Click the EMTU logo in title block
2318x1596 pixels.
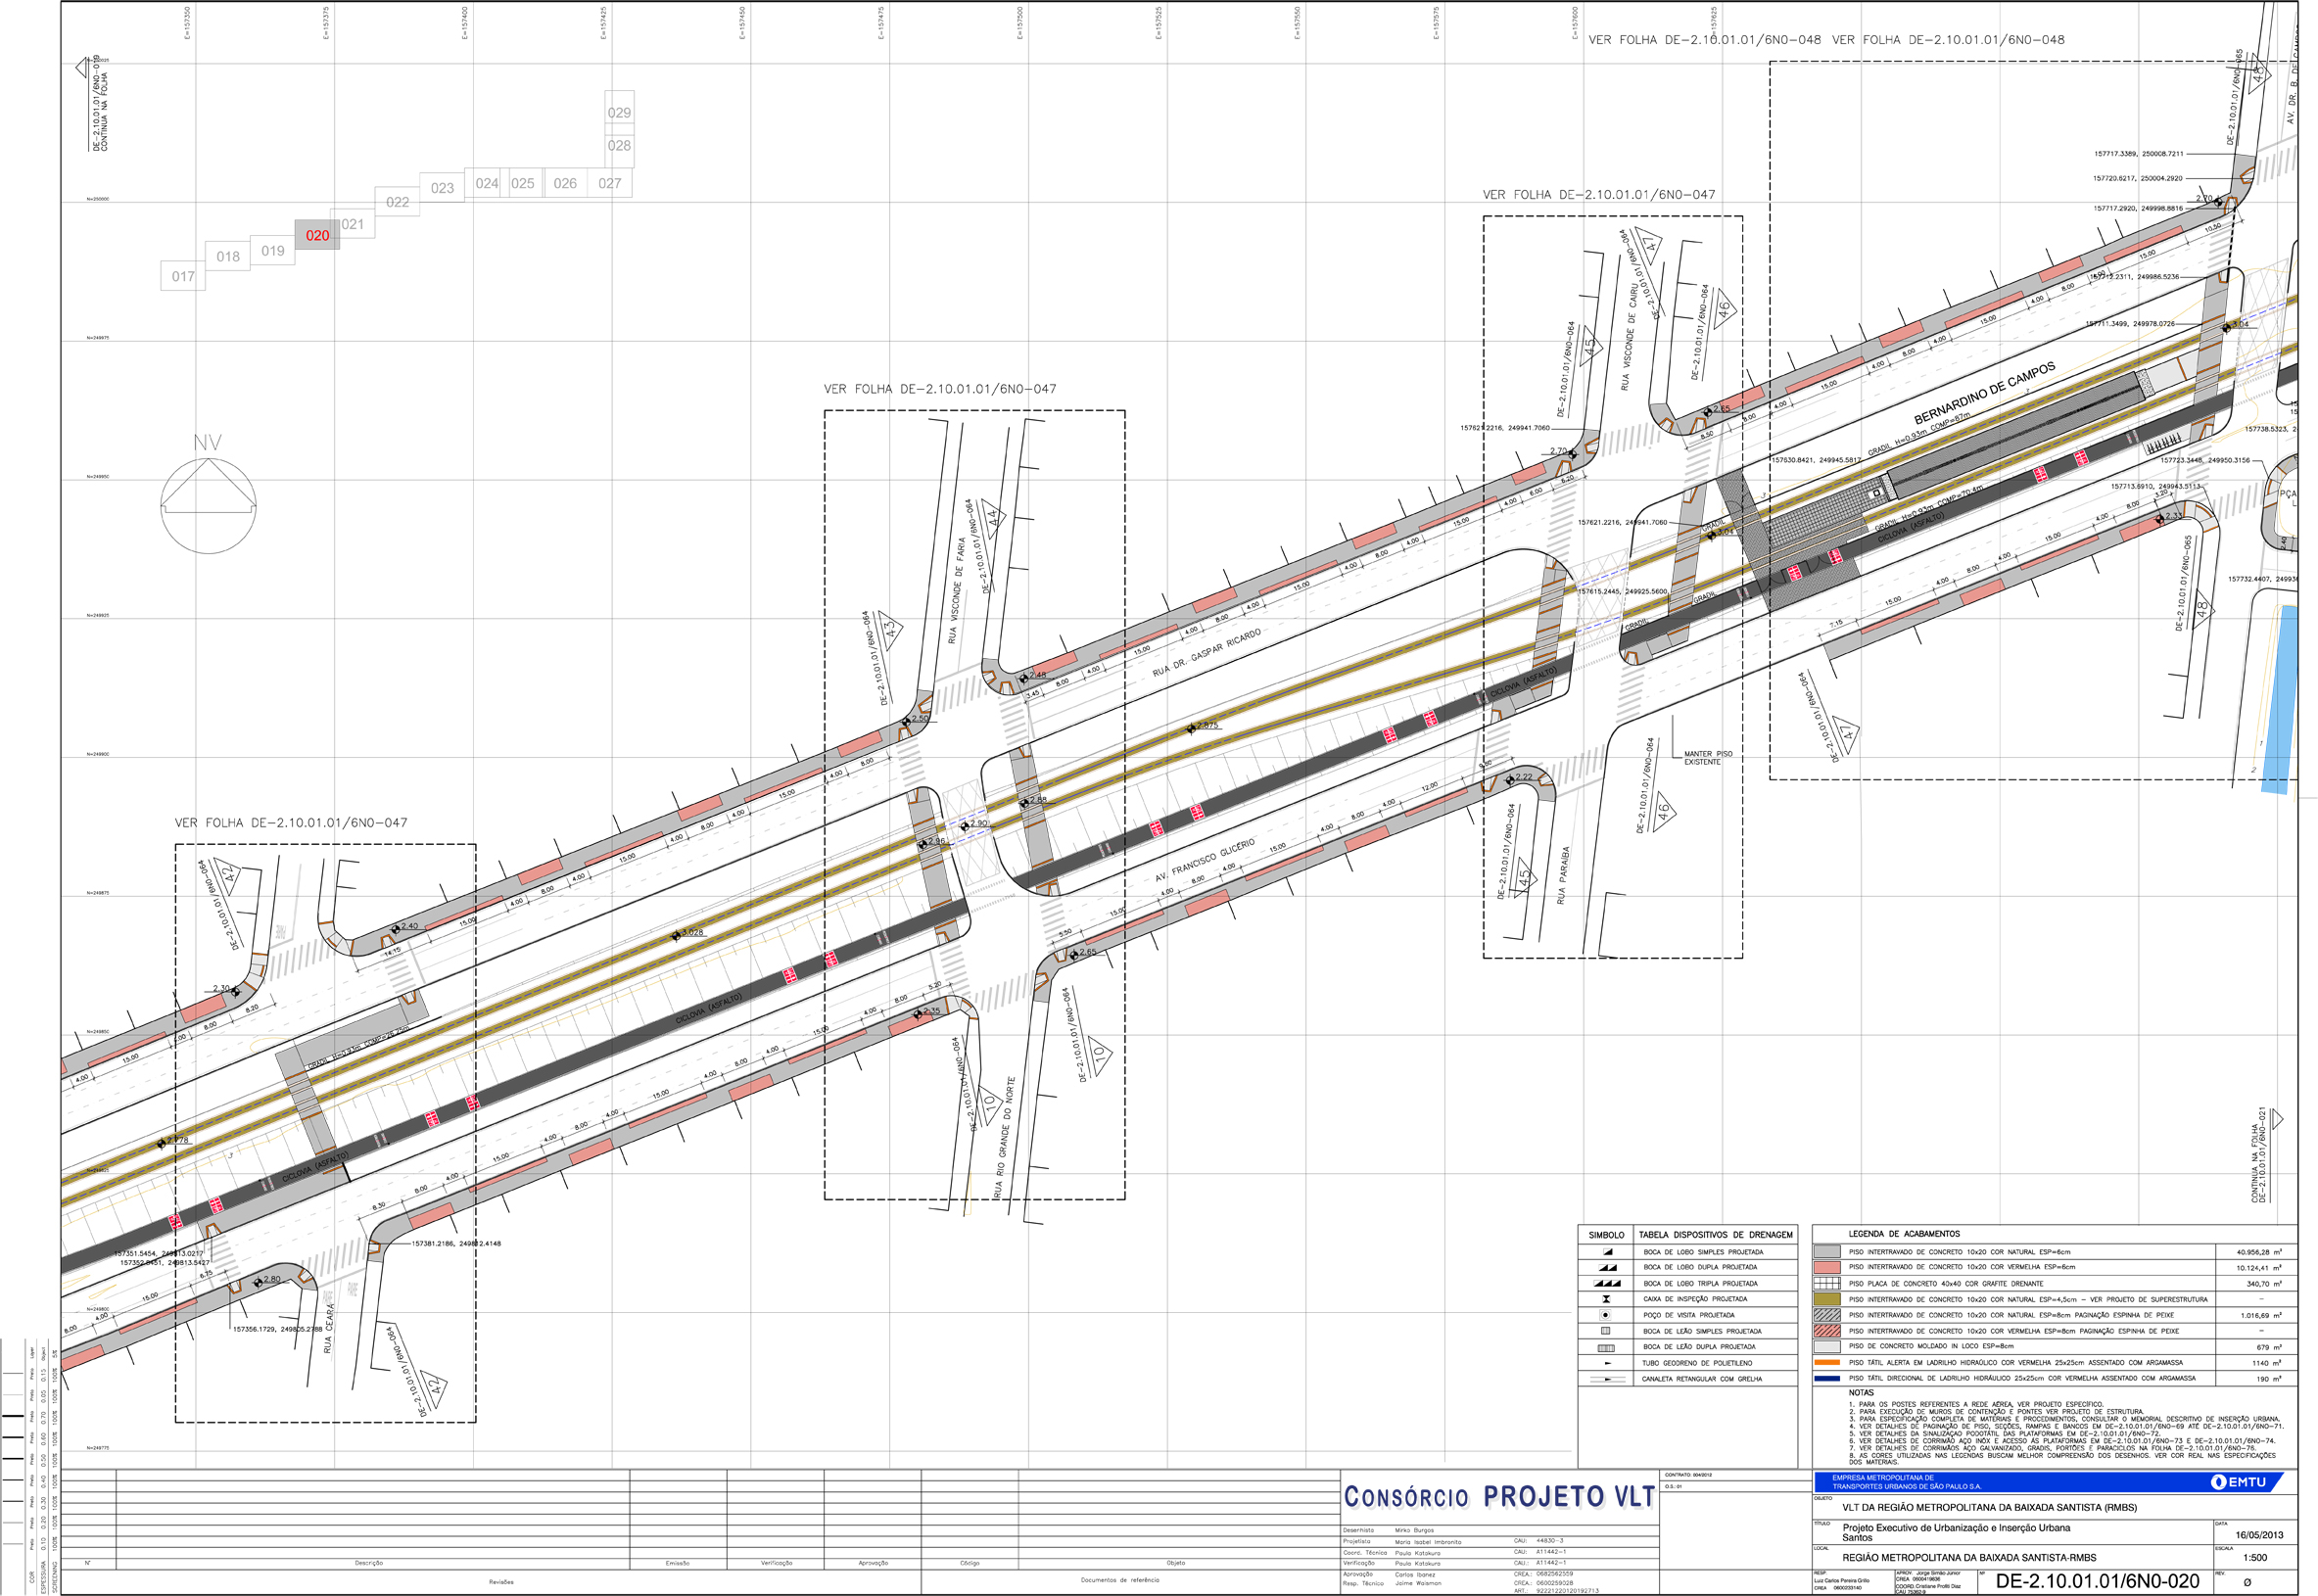point(2239,1482)
